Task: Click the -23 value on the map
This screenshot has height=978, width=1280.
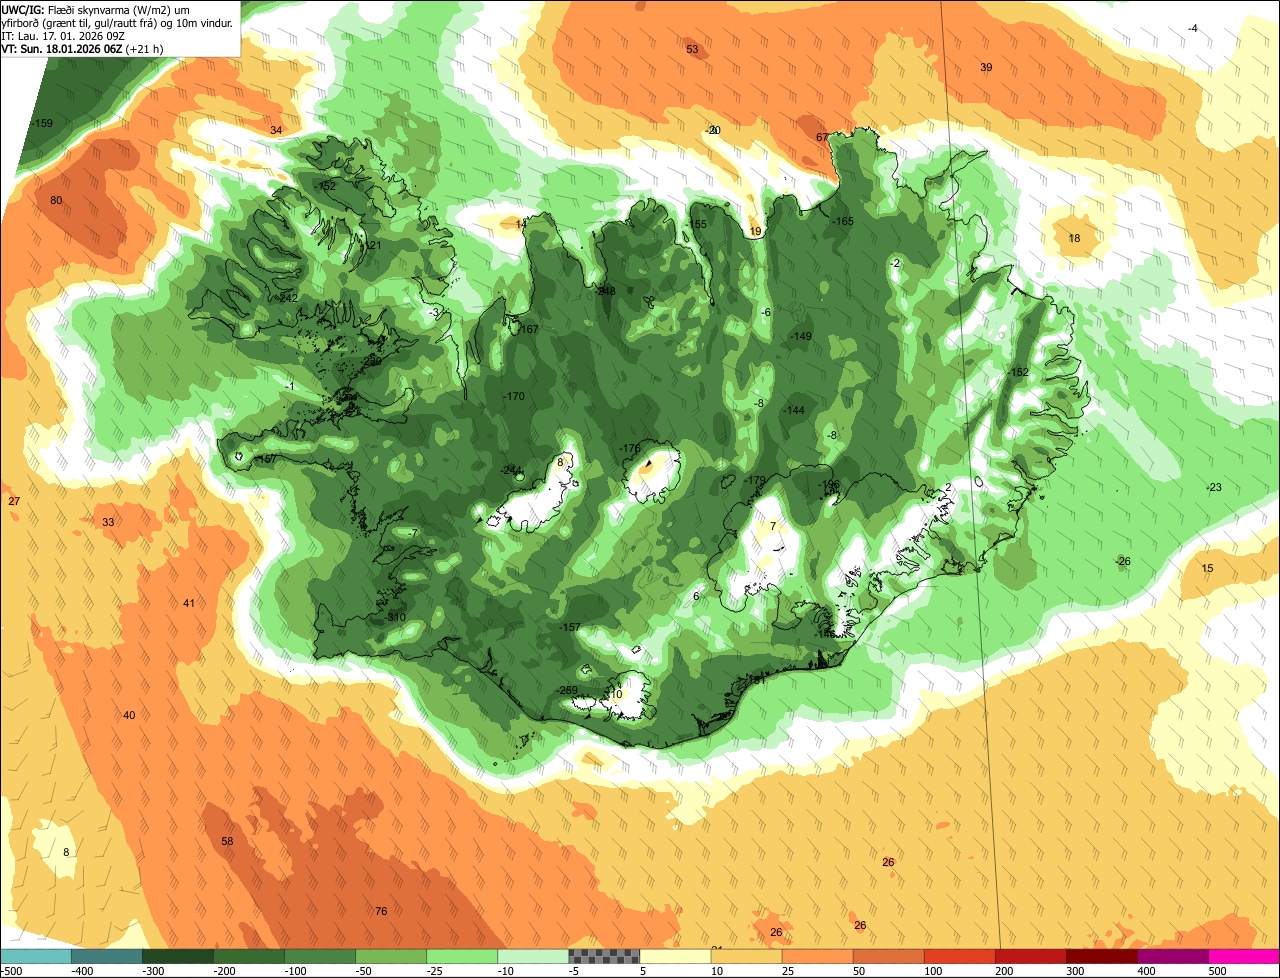Action: pos(1212,487)
